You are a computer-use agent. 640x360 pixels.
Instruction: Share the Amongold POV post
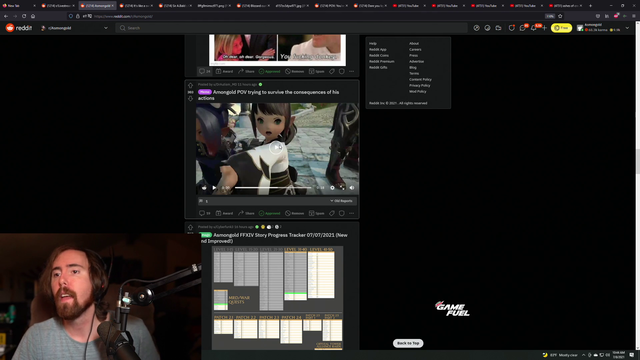(246, 213)
